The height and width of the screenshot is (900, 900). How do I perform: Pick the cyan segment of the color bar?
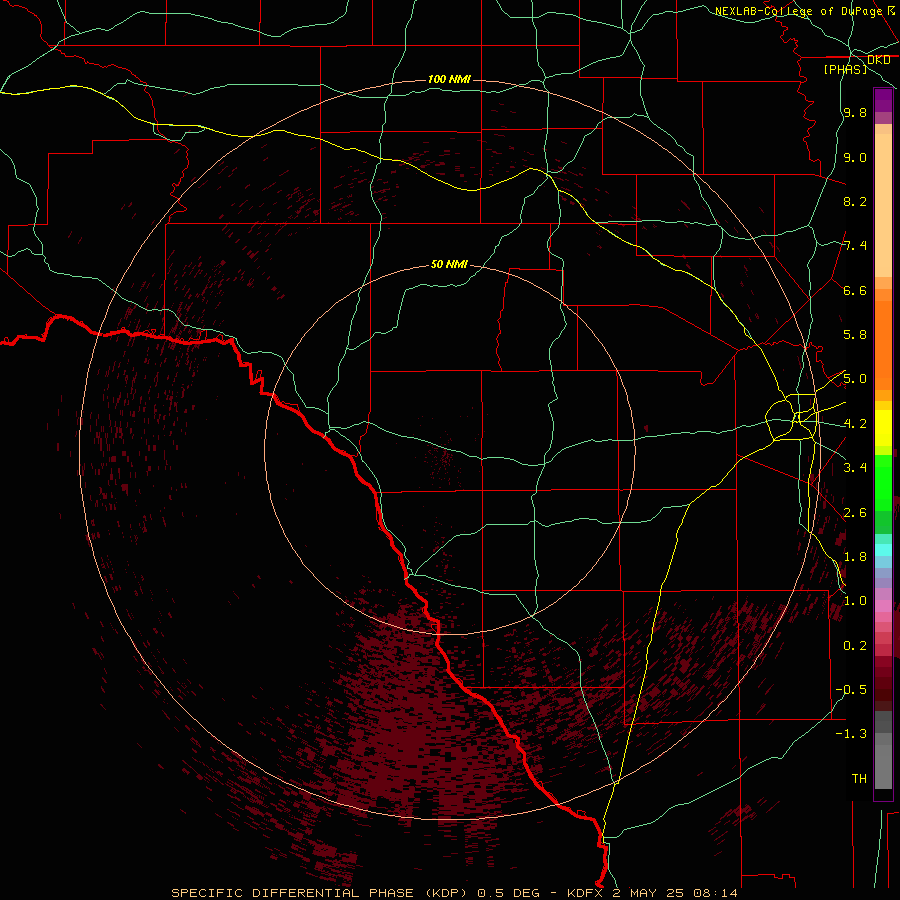tap(883, 550)
